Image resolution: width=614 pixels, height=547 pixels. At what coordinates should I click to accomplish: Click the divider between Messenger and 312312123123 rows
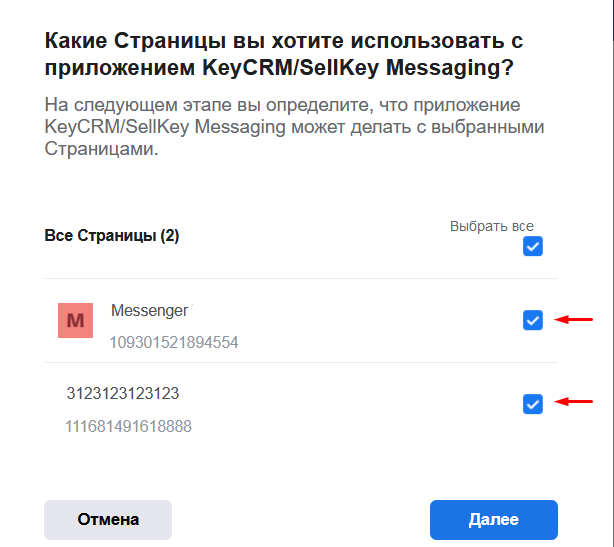[x=301, y=363]
